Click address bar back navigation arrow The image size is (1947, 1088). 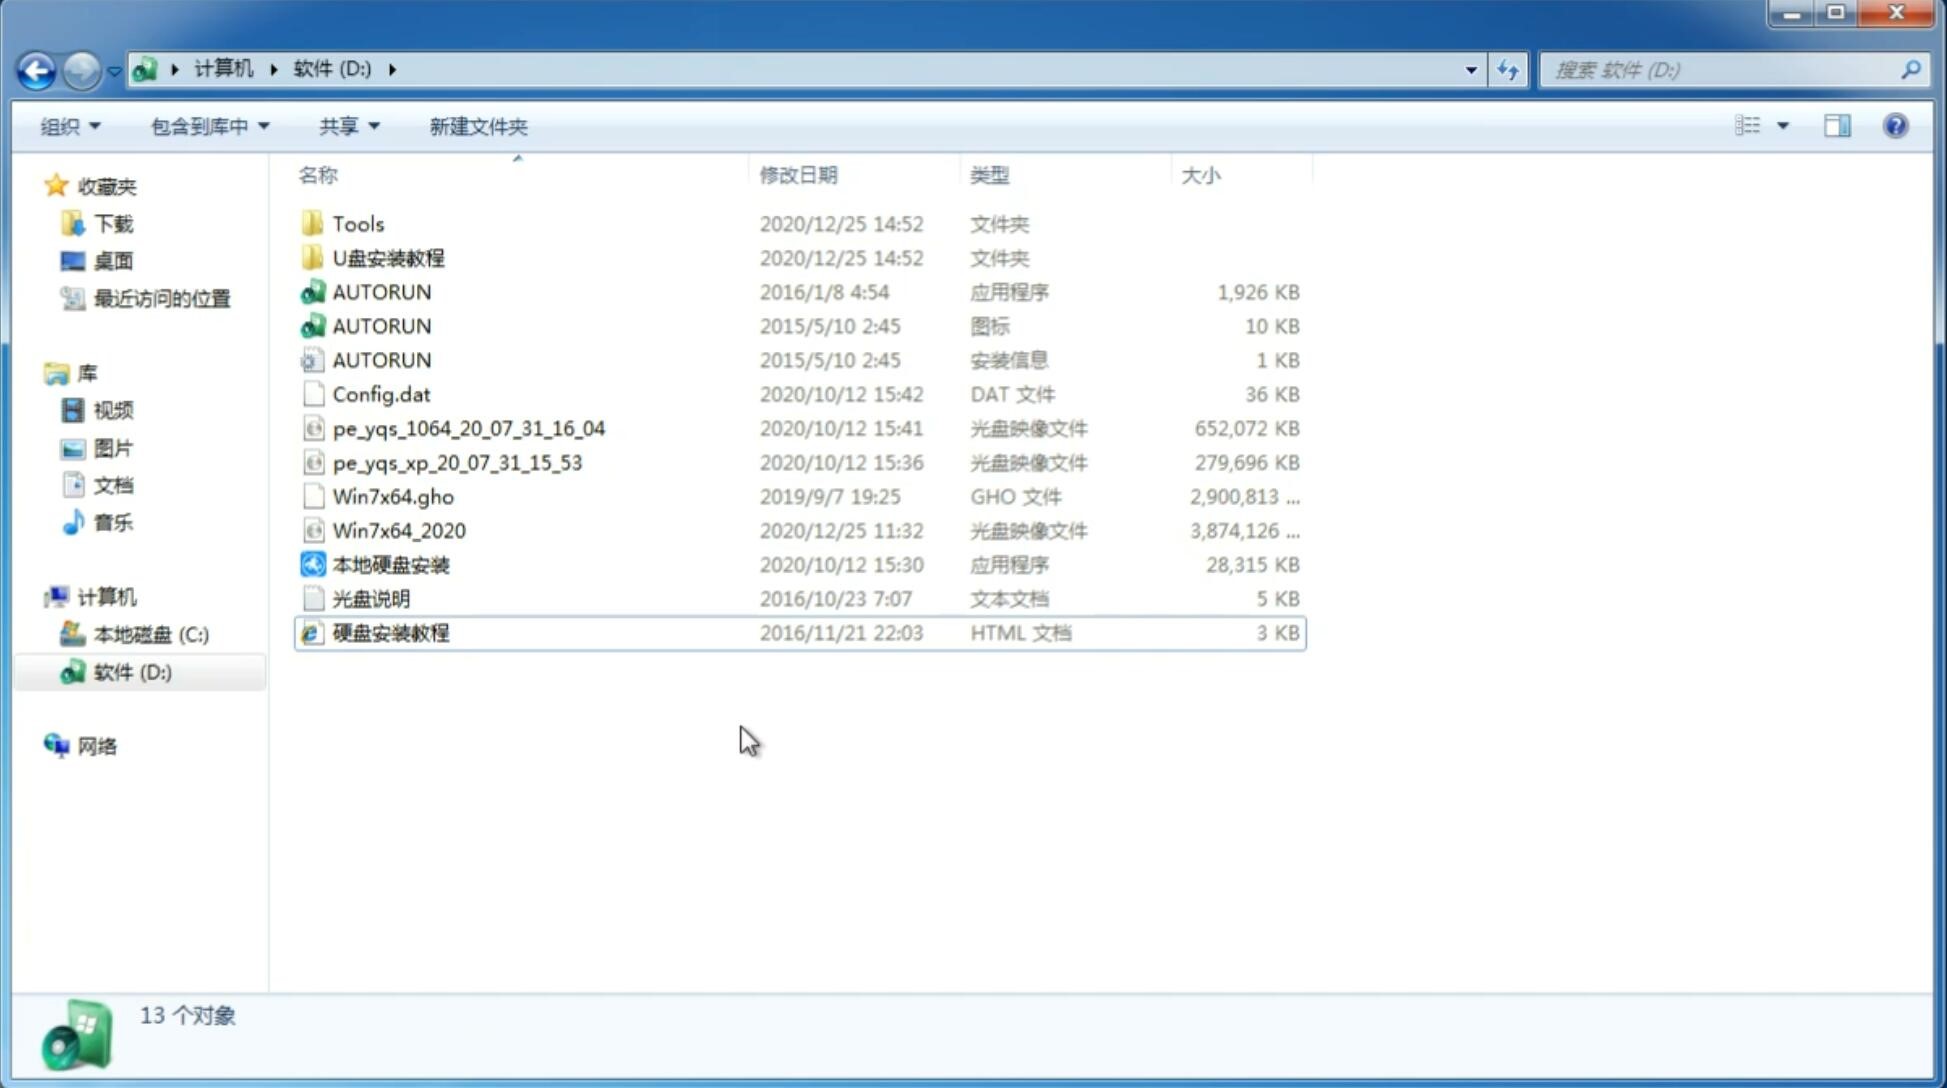(x=36, y=68)
